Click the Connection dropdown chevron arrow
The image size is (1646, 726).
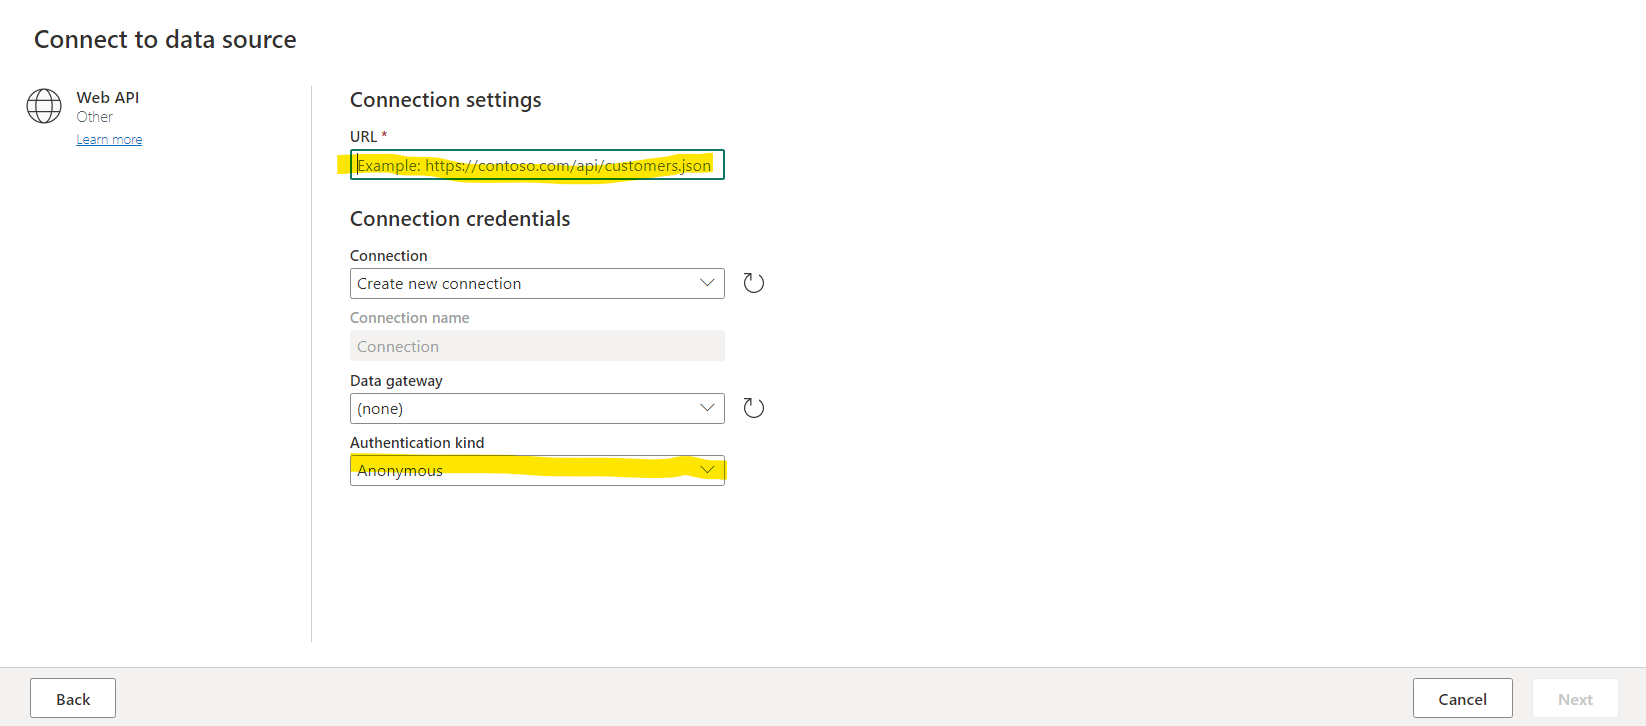point(707,283)
